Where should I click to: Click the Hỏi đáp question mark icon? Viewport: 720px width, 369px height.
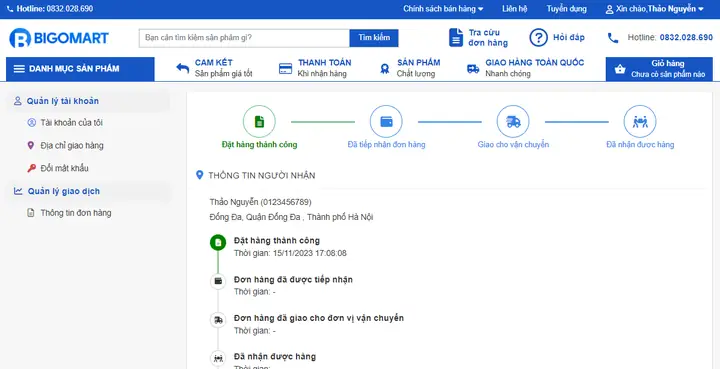[x=539, y=38]
